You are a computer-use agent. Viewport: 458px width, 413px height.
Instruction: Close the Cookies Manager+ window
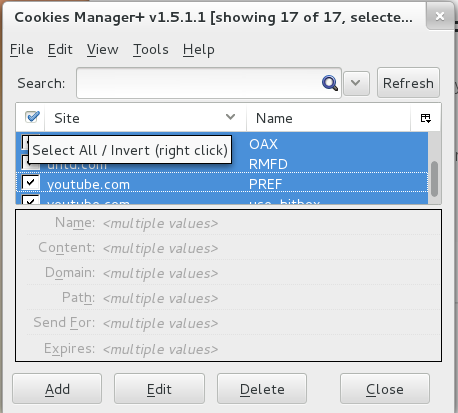pos(440,16)
